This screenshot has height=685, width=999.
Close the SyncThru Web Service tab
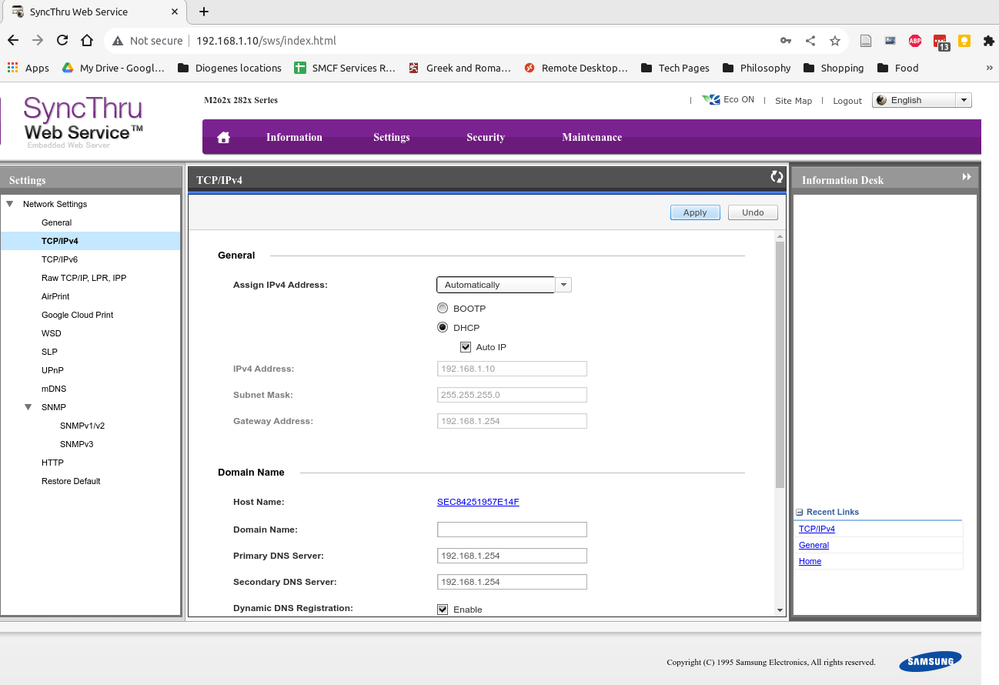click(x=175, y=11)
